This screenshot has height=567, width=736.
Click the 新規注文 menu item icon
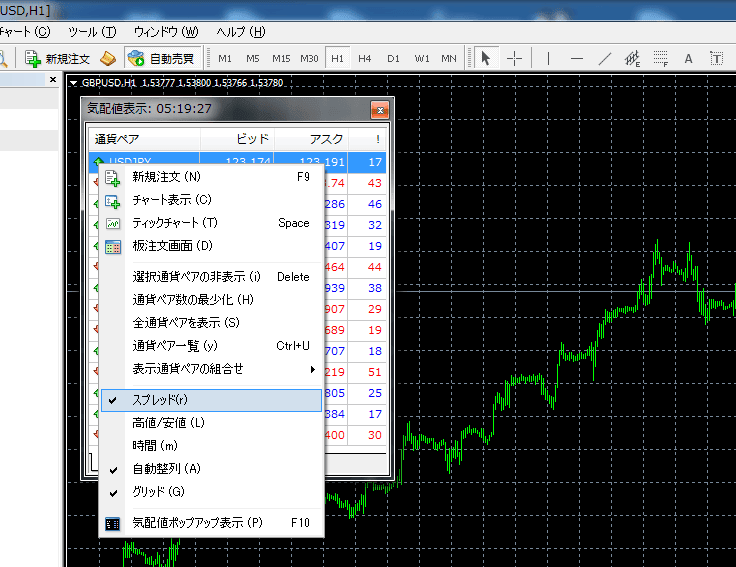click(x=113, y=178)
